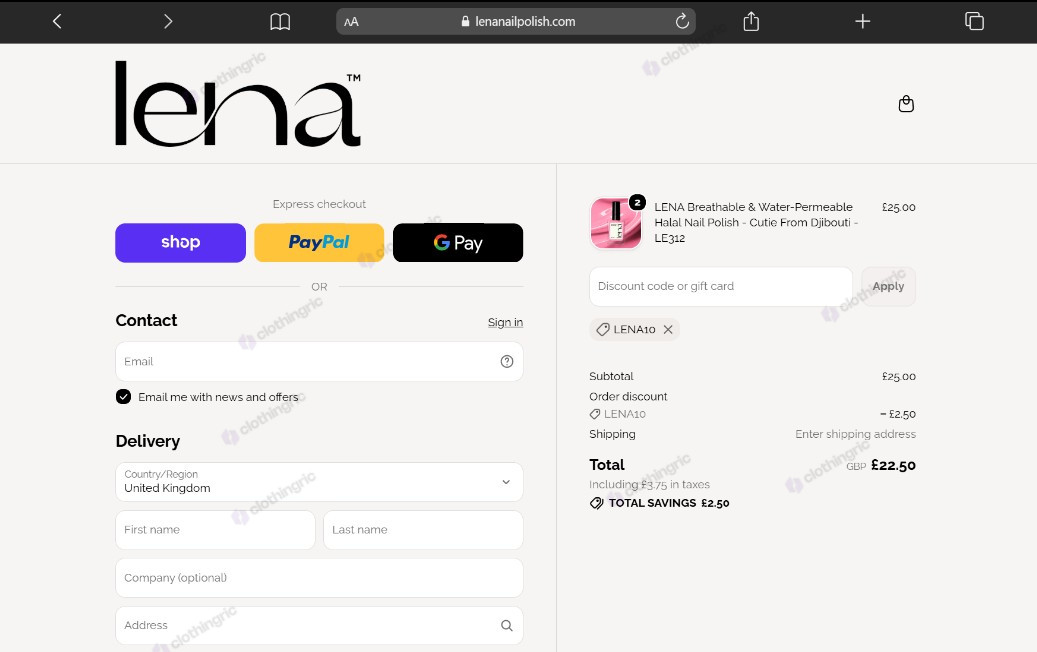This screenshot has width=1037, height=652.
Task: Open the shopping bag cart icon
Action: pyautogui.click(x=906, y=104)
